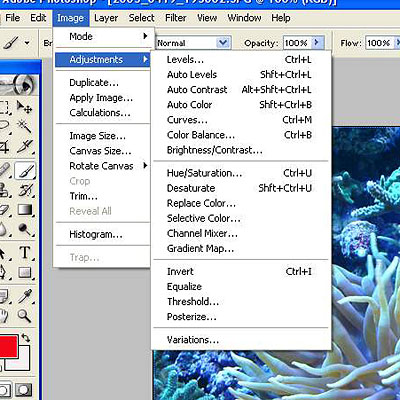Close the Image menu via its title
Screen dimensions: 400x400
point(70,18)
